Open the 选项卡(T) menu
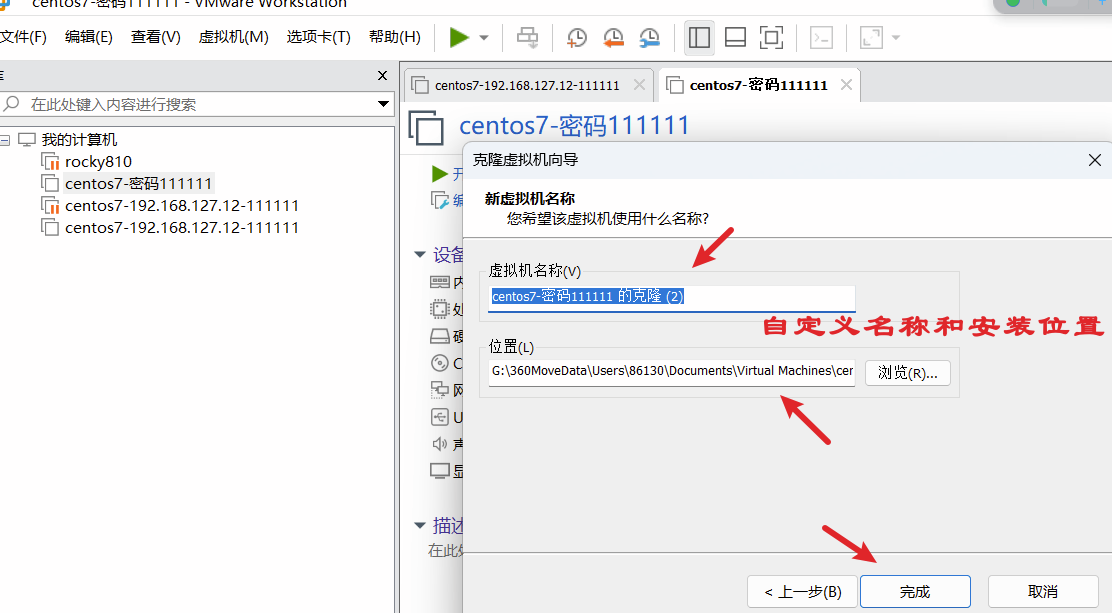1112x613 pixels. [318, 37]
